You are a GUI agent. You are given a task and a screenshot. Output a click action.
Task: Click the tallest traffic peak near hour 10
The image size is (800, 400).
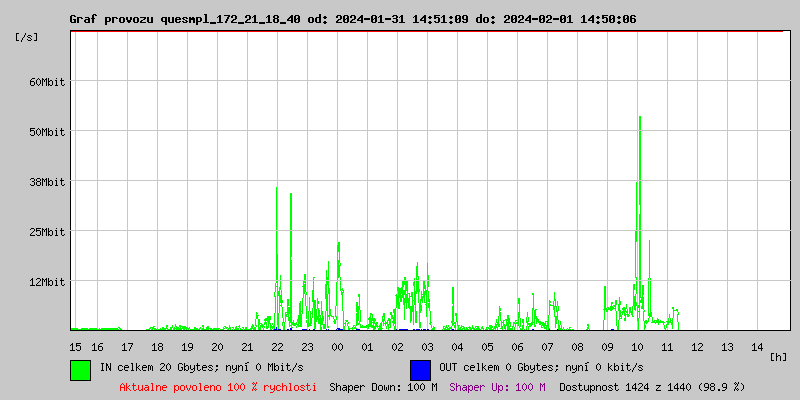tap(639, 120)
